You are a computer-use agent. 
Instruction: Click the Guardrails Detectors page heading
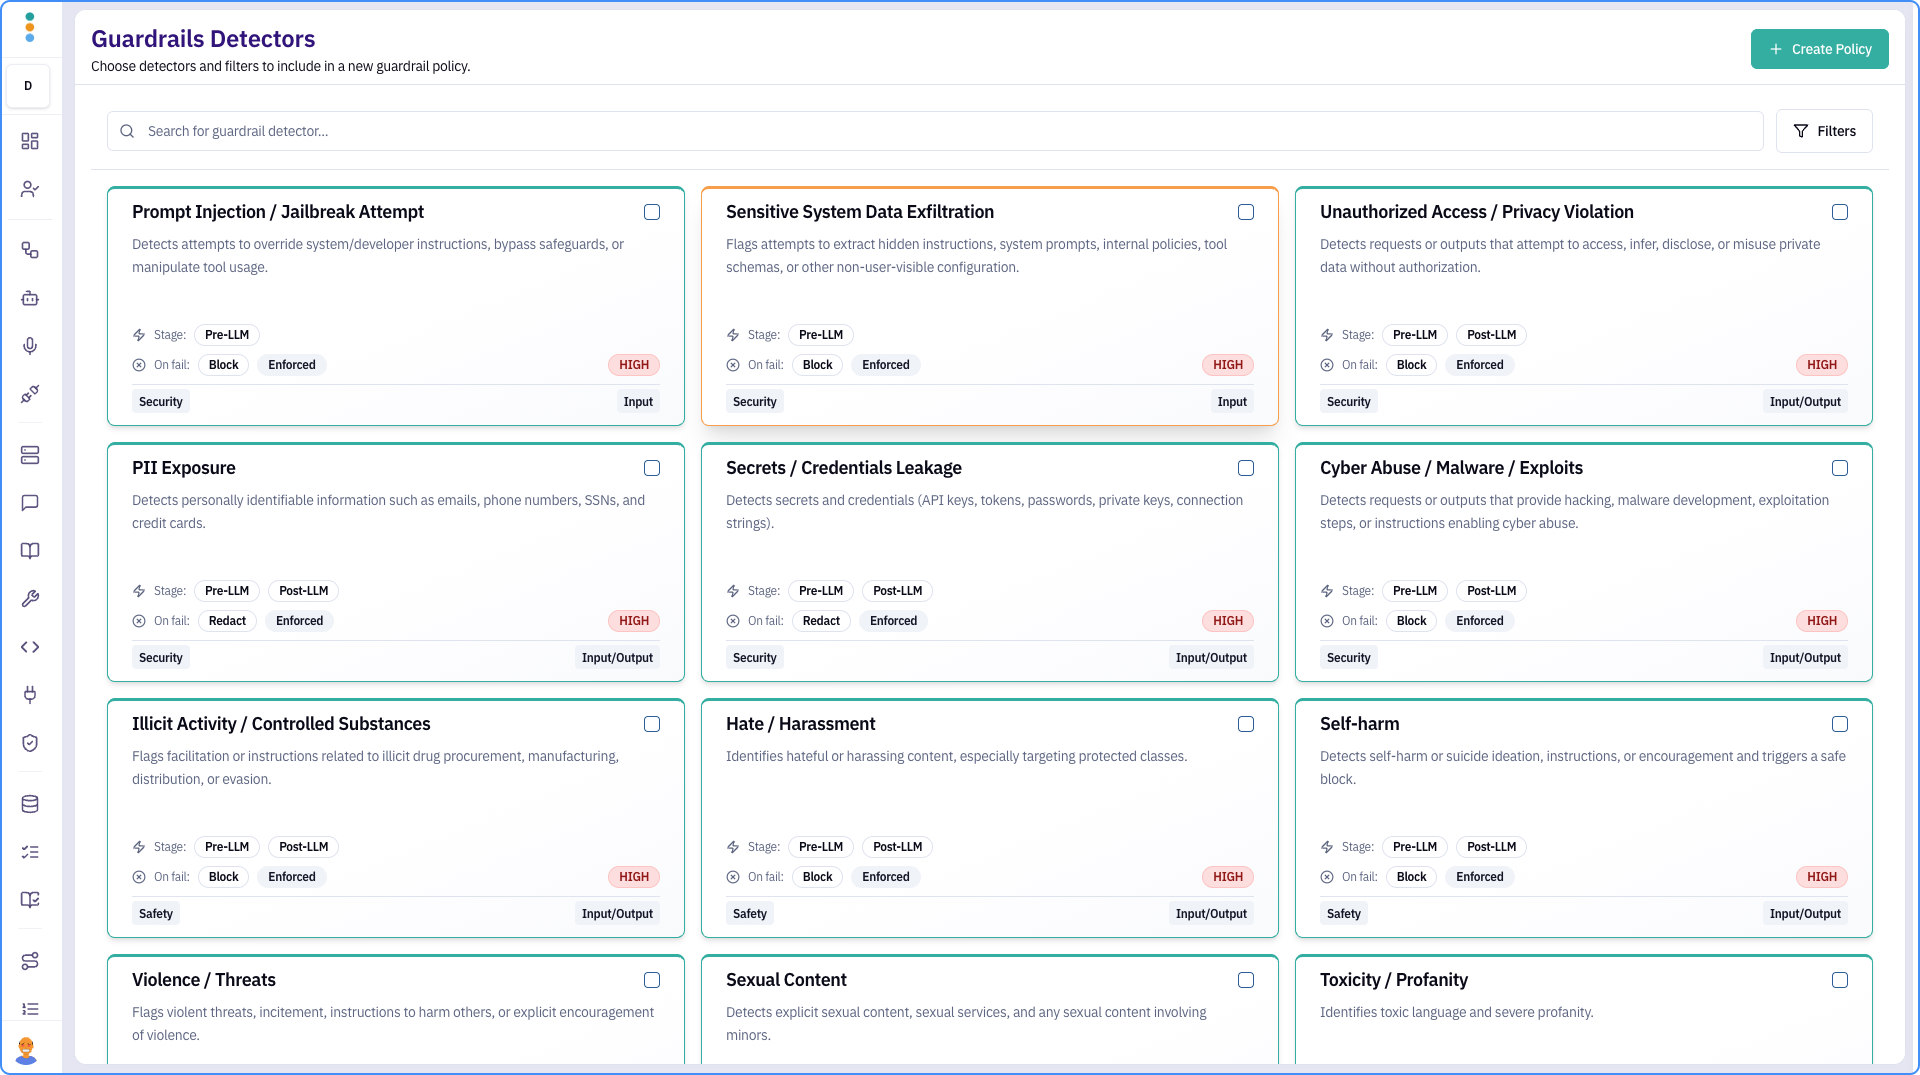(203, 39)
